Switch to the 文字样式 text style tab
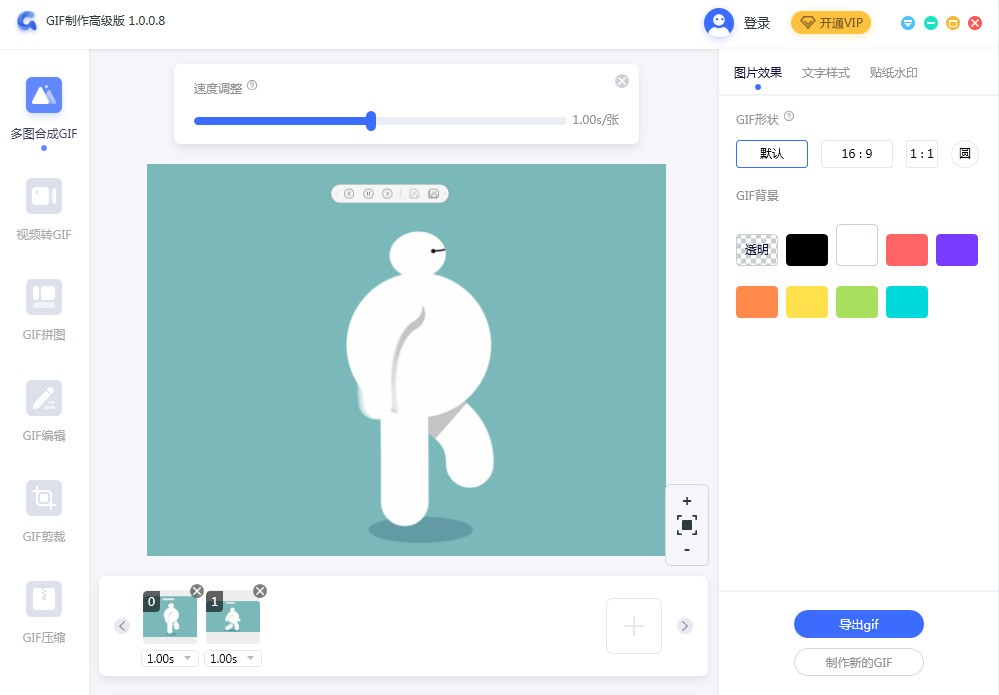Viewport: 999px width, 695px height. [825, 73]
